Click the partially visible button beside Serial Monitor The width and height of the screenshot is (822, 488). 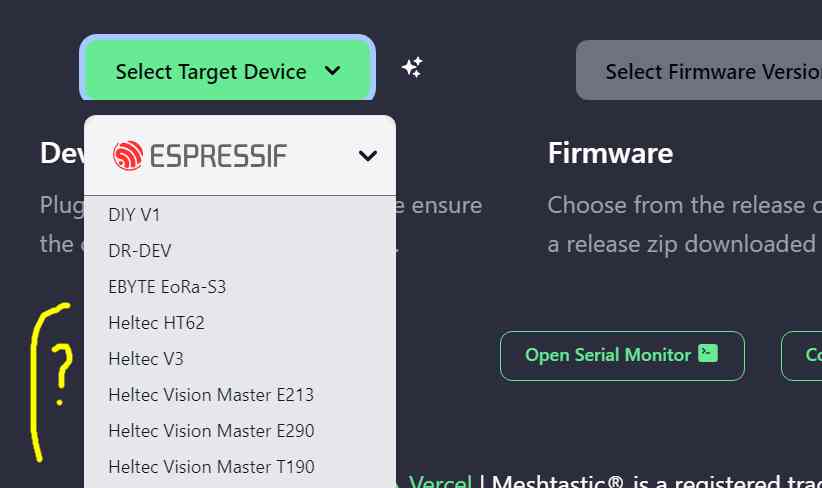(x=802, y=355)
